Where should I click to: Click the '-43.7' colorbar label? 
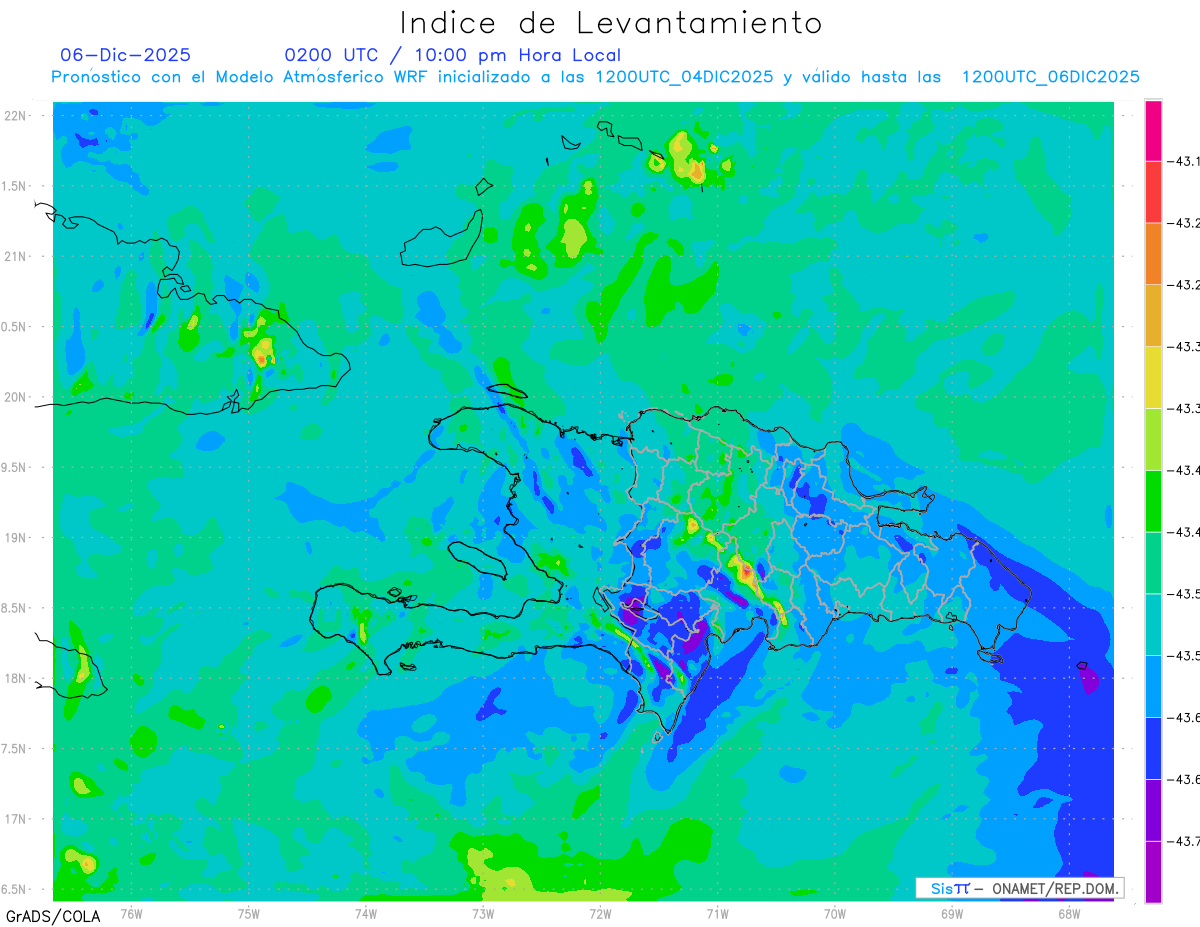(x=1186, y=841)
